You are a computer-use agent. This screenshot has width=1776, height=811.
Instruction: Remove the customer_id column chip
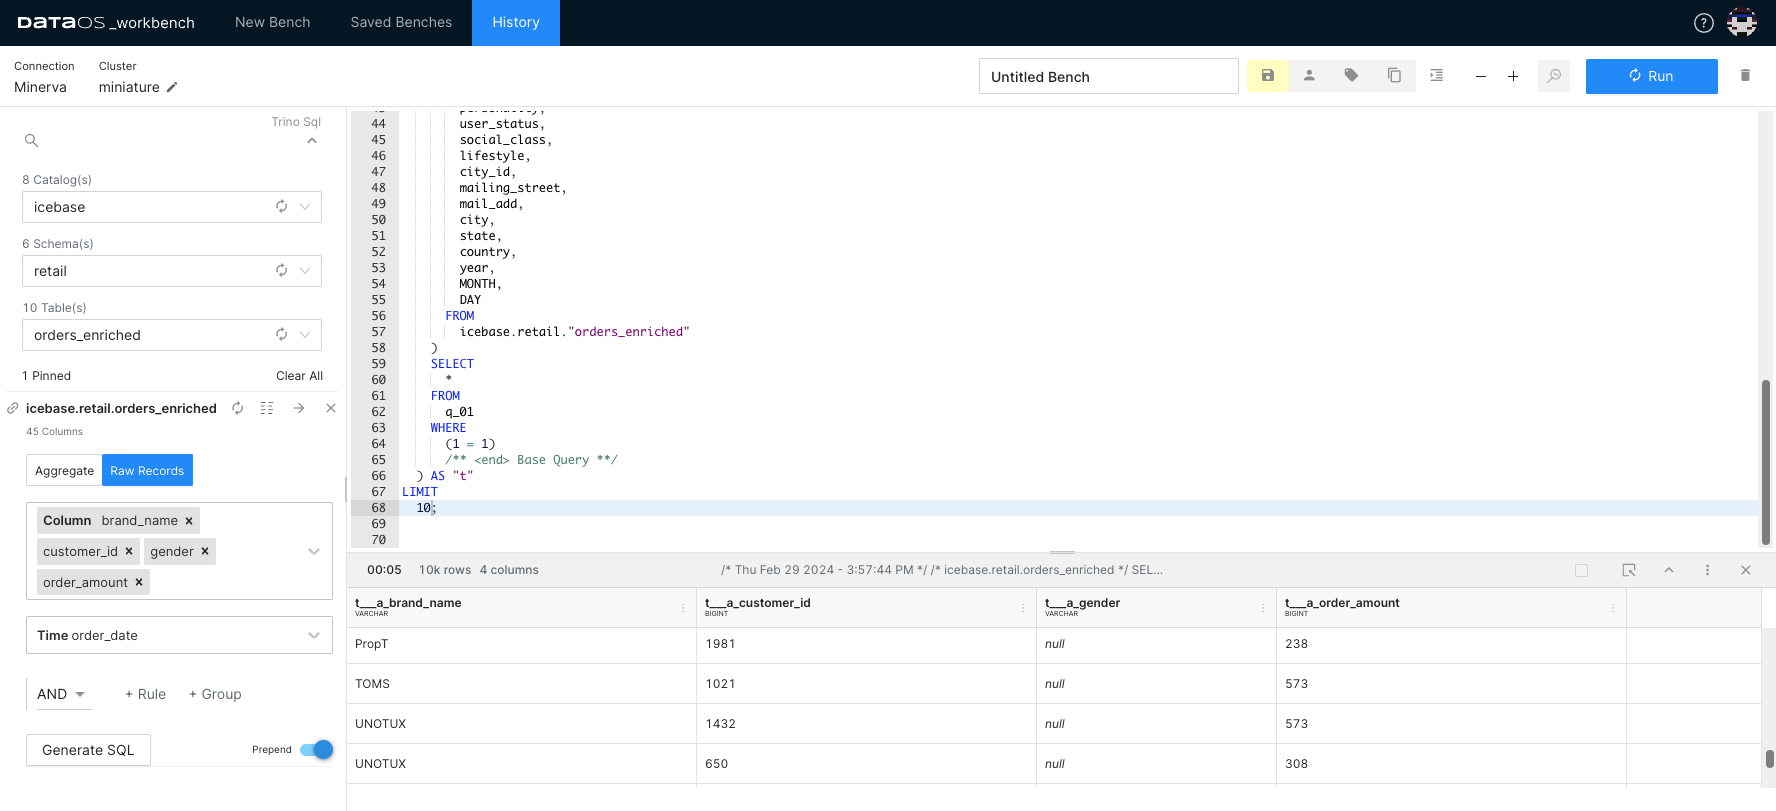point(129,552)
